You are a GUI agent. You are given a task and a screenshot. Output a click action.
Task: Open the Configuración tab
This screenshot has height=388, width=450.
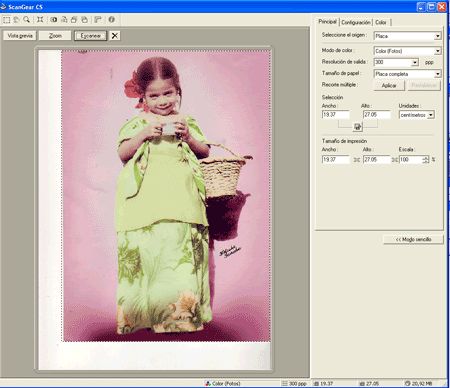tap(356, 22)
